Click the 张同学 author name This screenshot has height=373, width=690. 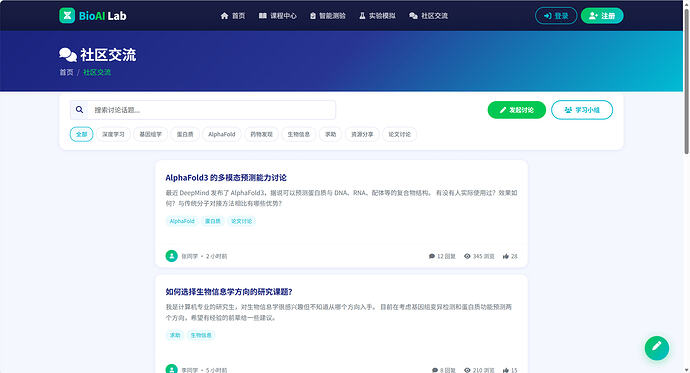point(190,256)
